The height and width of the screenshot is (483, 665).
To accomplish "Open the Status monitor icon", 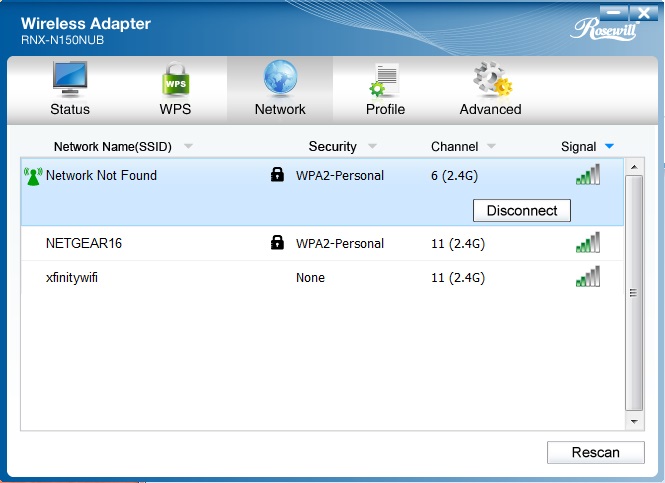I will click(x=70, y=79).
